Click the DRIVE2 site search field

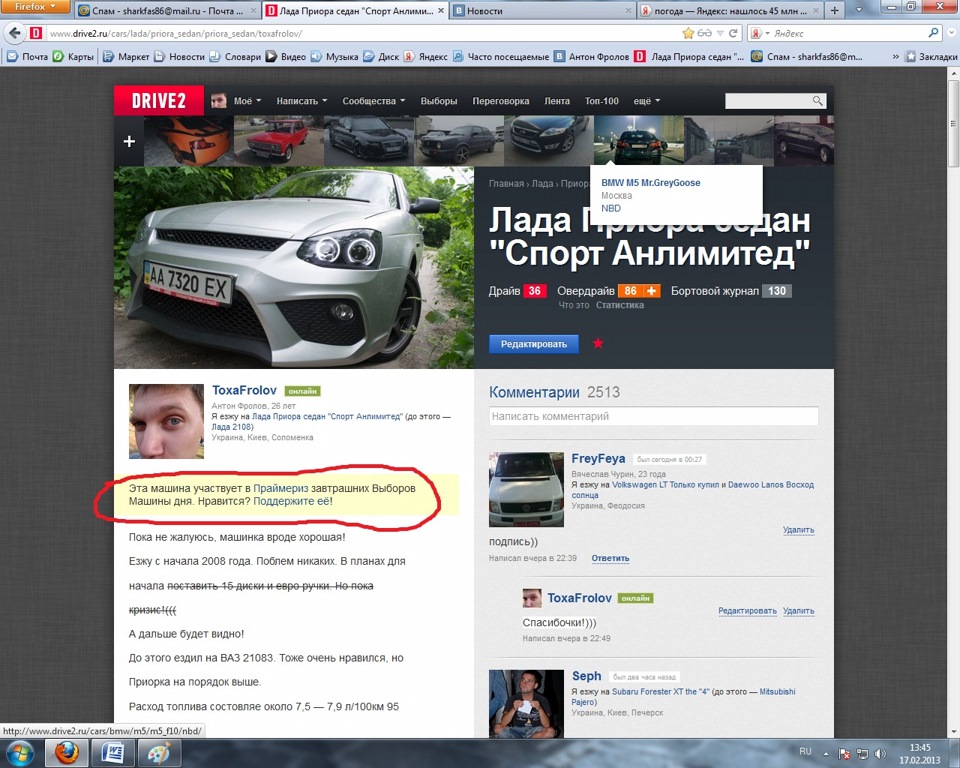(768, 100)
